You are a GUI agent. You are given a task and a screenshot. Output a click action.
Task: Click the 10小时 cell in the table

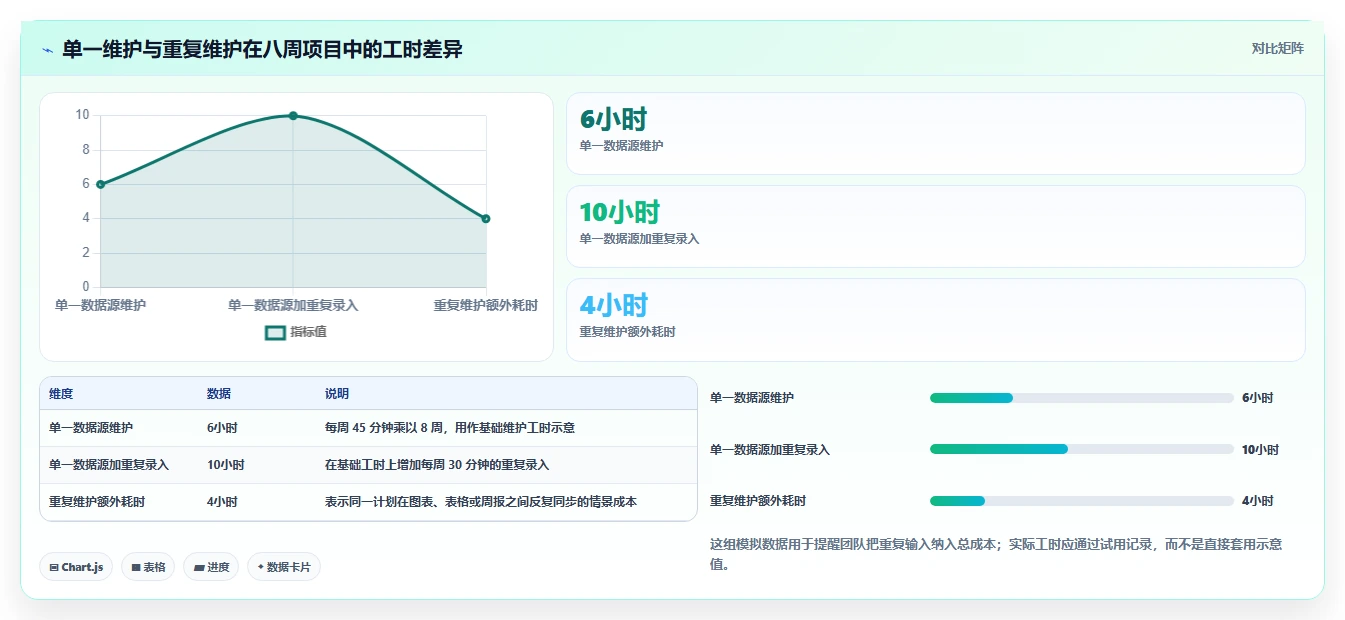(225, 465)
